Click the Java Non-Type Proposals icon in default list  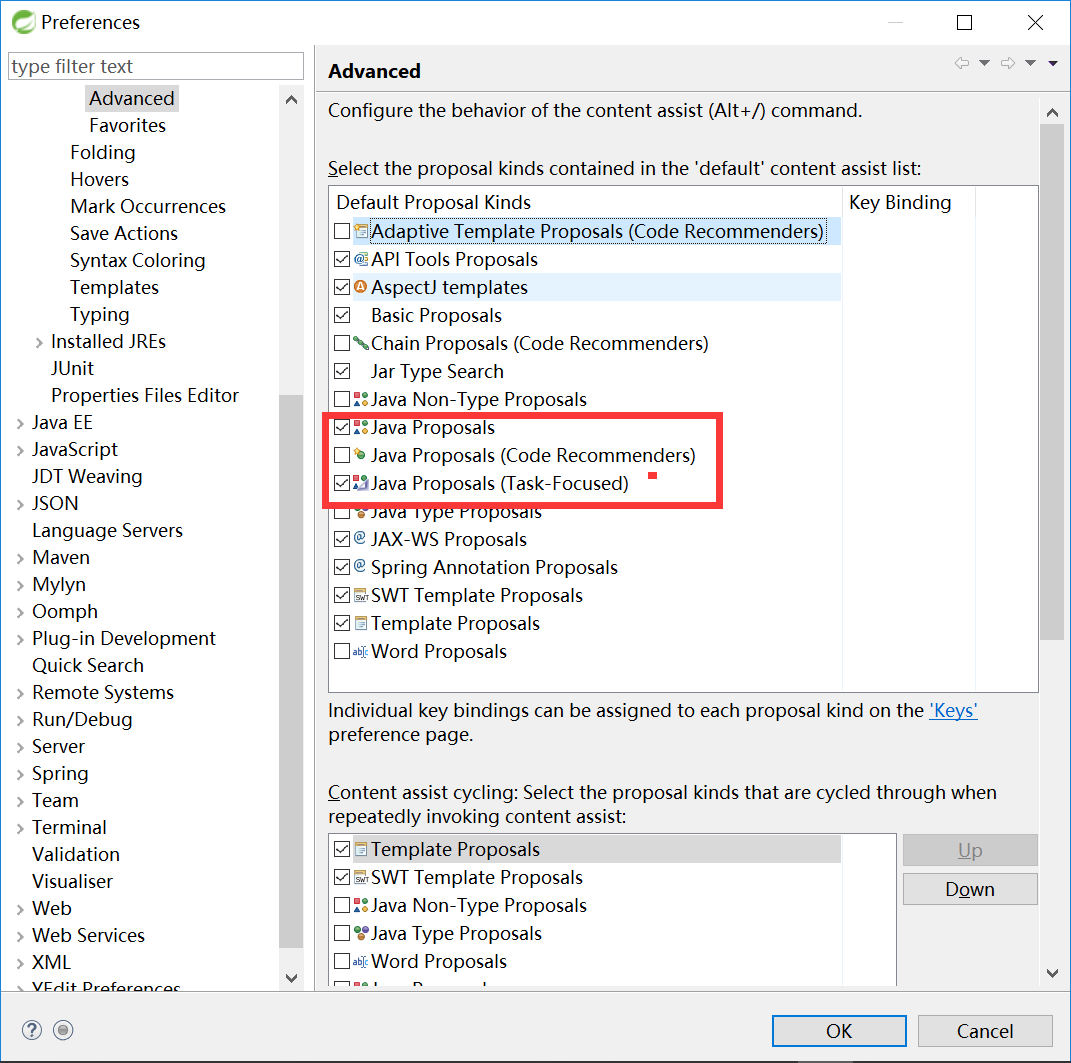[361, 399]
